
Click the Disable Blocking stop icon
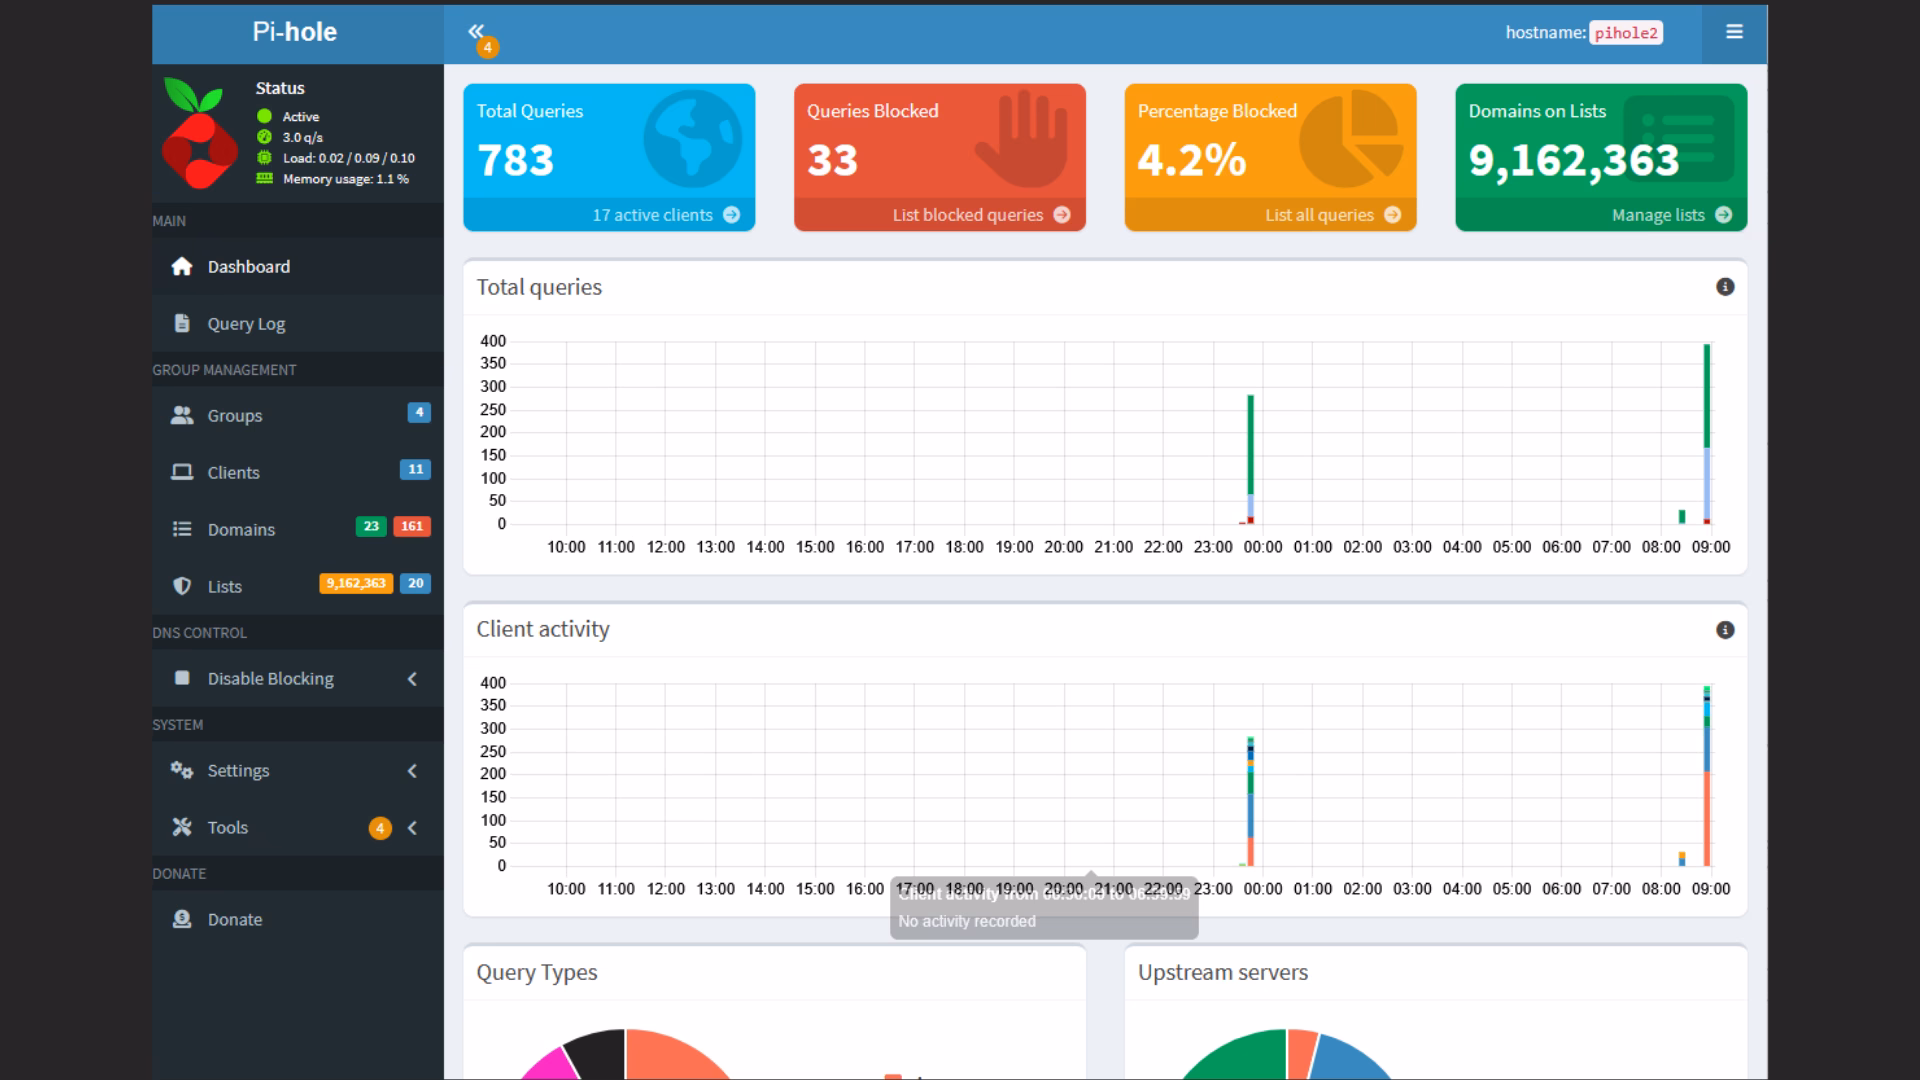(x=181, y=678)
